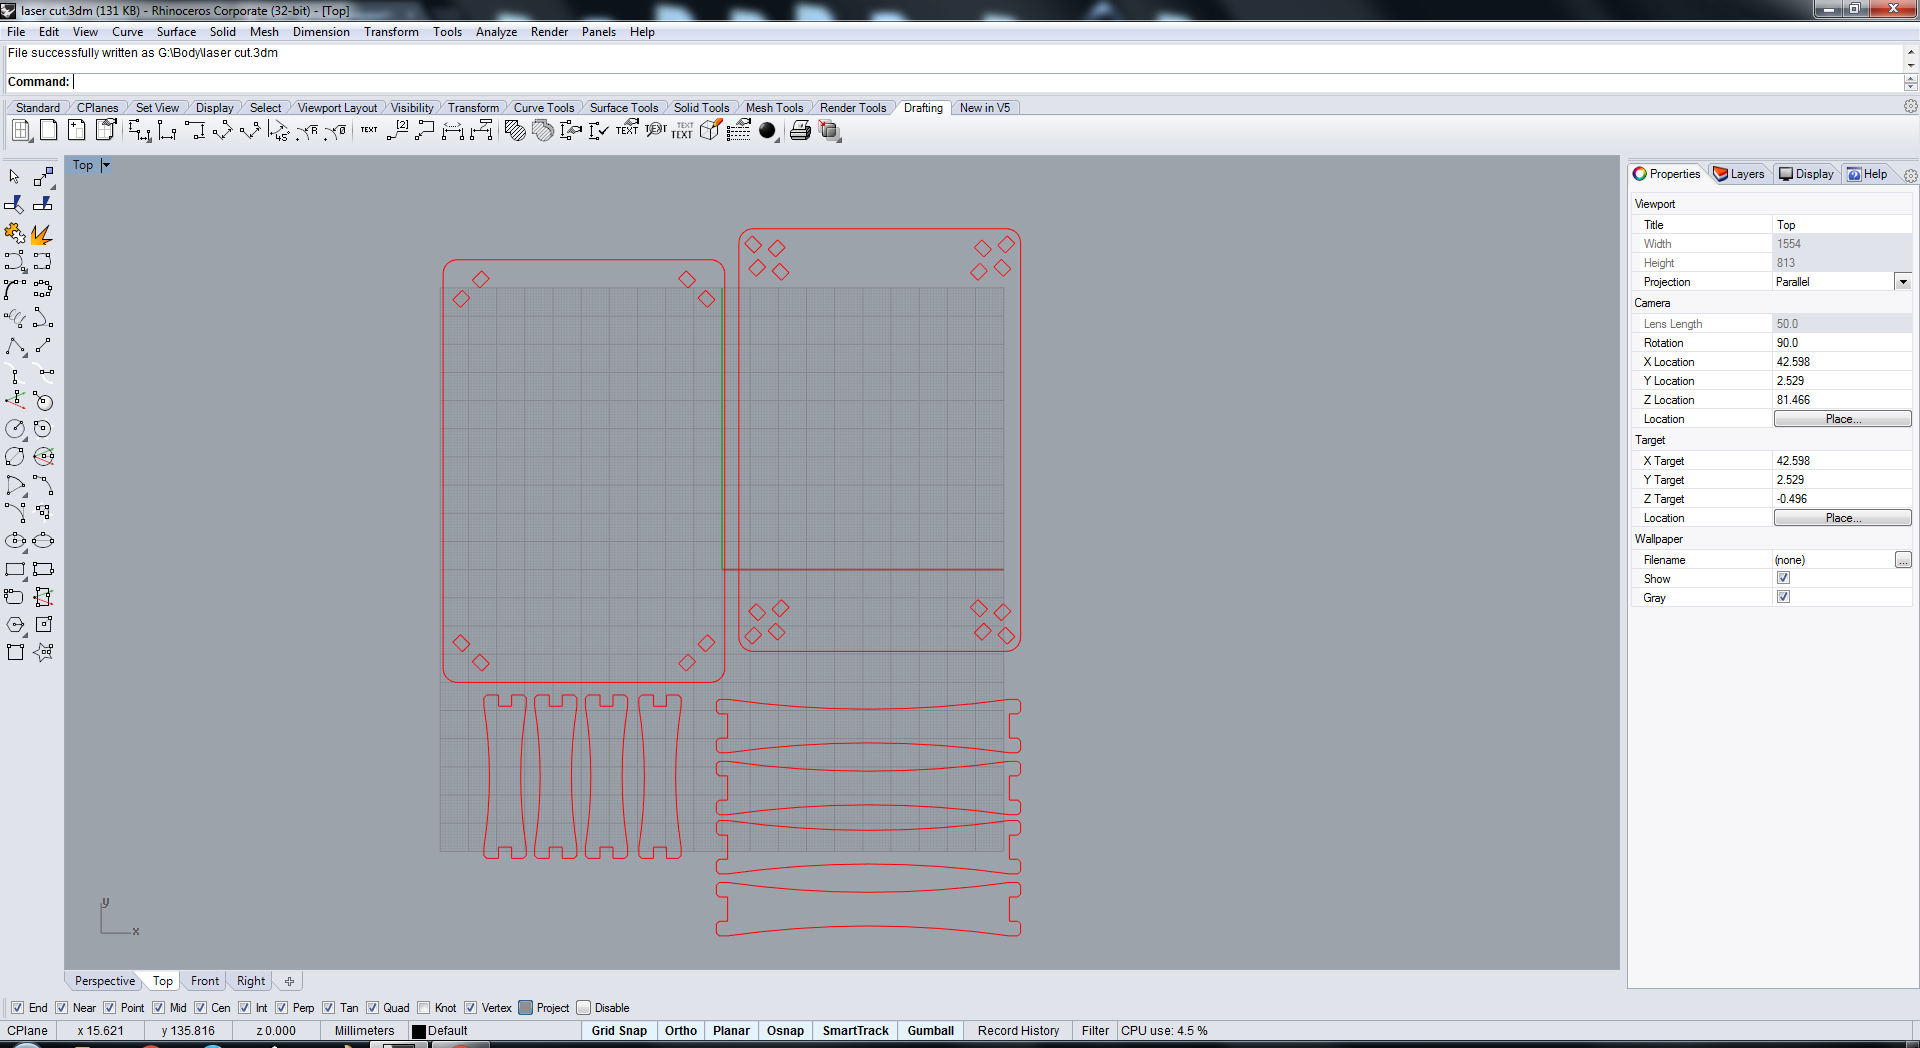Switch to the Solid Tools toolbar tab
Screen dimensions: 1920x1048
pyautogui.click(x=701, y=108)
